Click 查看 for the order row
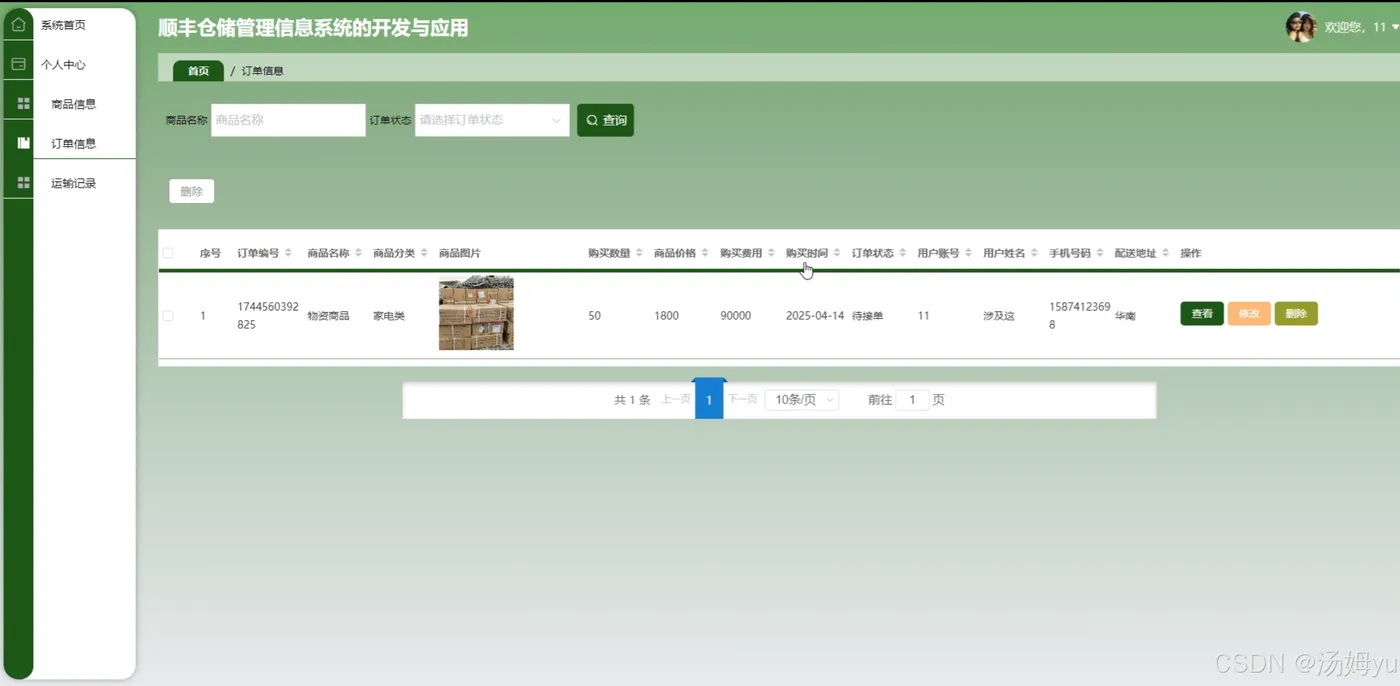The height and width of the screenshot is (686, 1400). [1202, 314]
